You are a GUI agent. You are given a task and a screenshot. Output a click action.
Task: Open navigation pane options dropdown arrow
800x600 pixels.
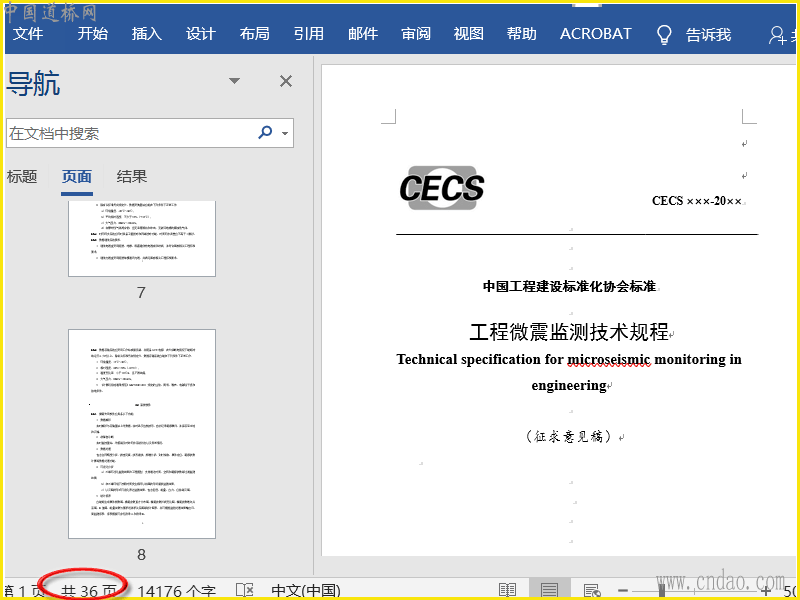pos(234,81)
